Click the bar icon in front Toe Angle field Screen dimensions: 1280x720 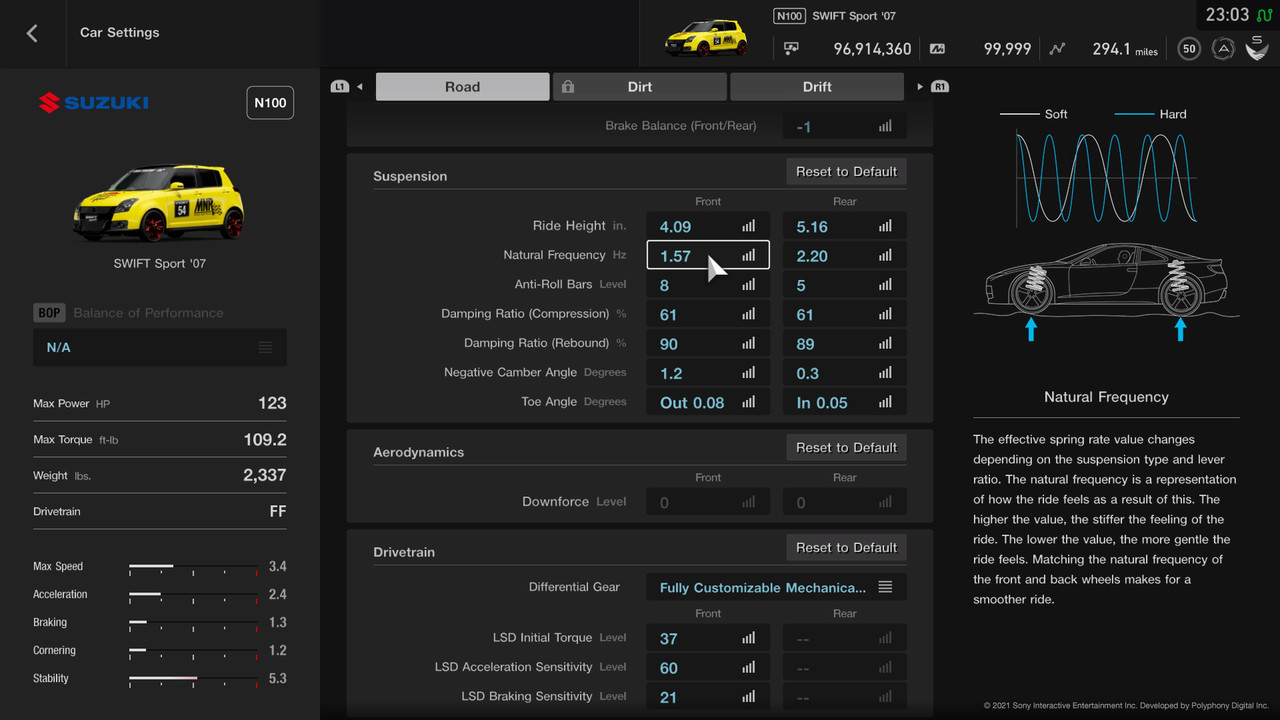pos(749,402)
